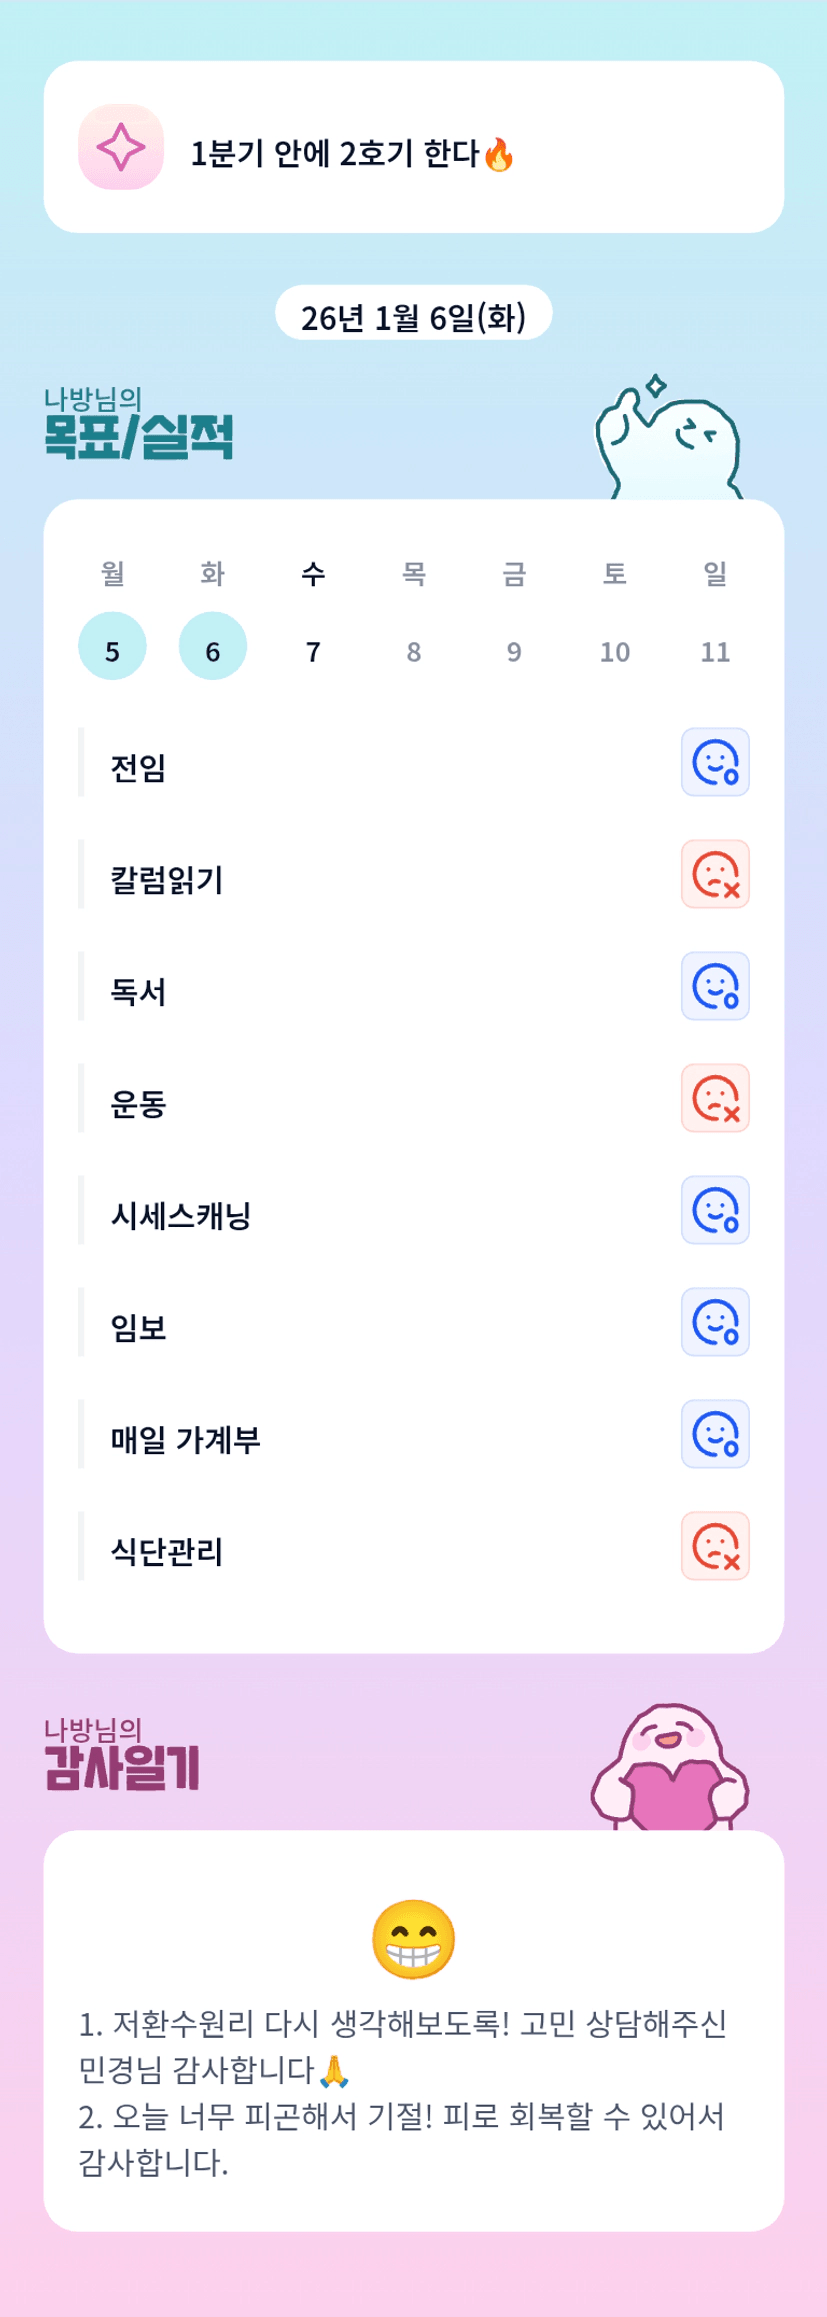Toggle the 칼럼읽기 sad face status

tap(715, 875)
